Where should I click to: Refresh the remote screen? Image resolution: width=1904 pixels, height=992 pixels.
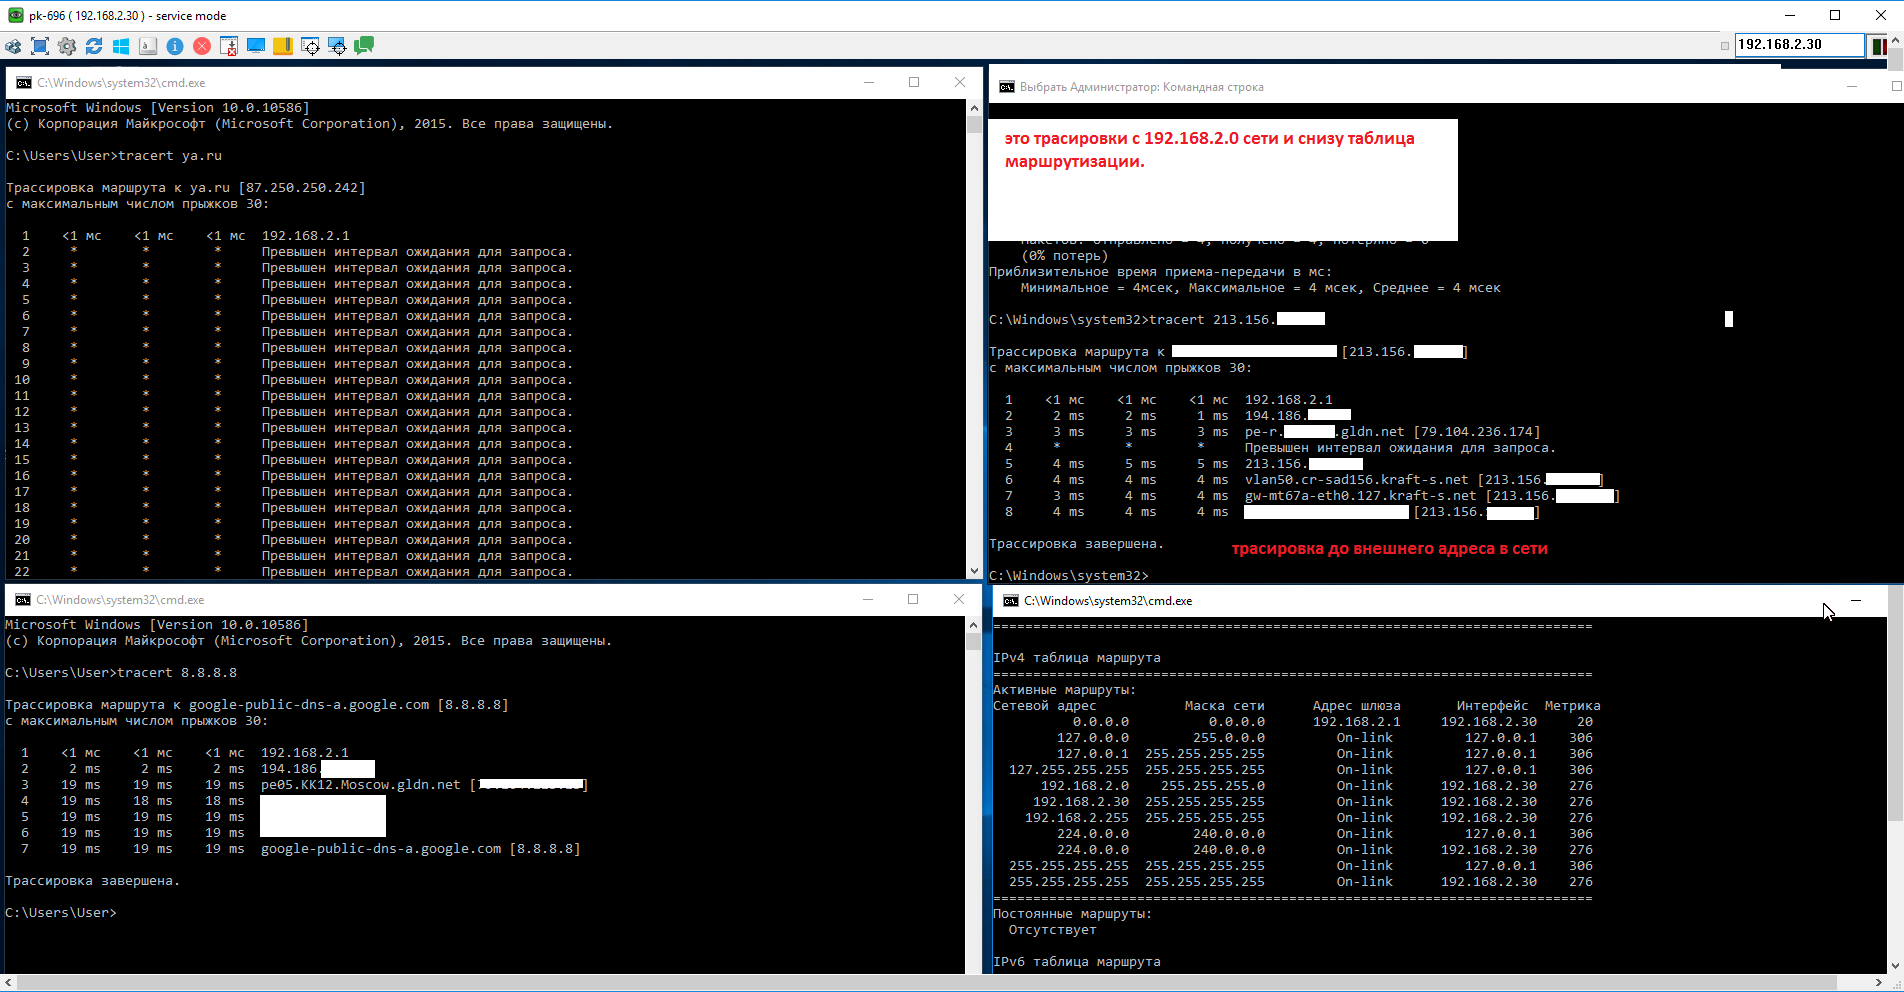point(94,46)
